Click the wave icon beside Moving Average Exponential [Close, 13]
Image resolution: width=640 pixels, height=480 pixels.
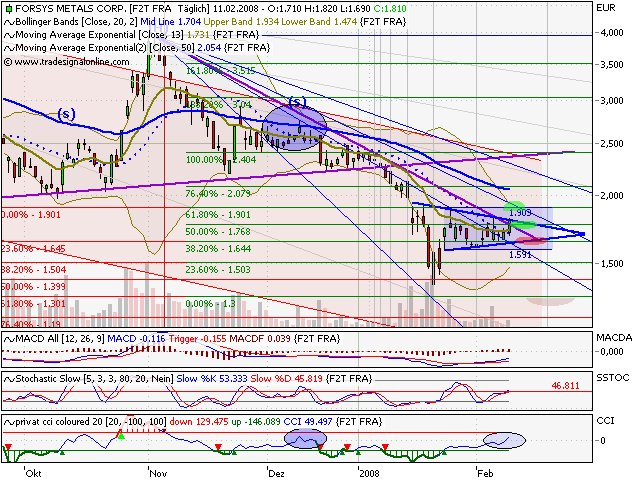click(9, 35)
